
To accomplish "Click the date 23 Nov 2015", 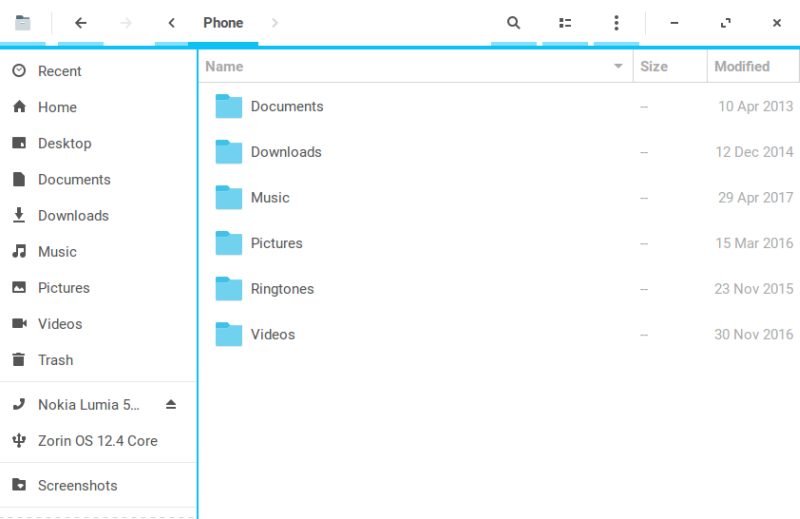I will (754, 289).
